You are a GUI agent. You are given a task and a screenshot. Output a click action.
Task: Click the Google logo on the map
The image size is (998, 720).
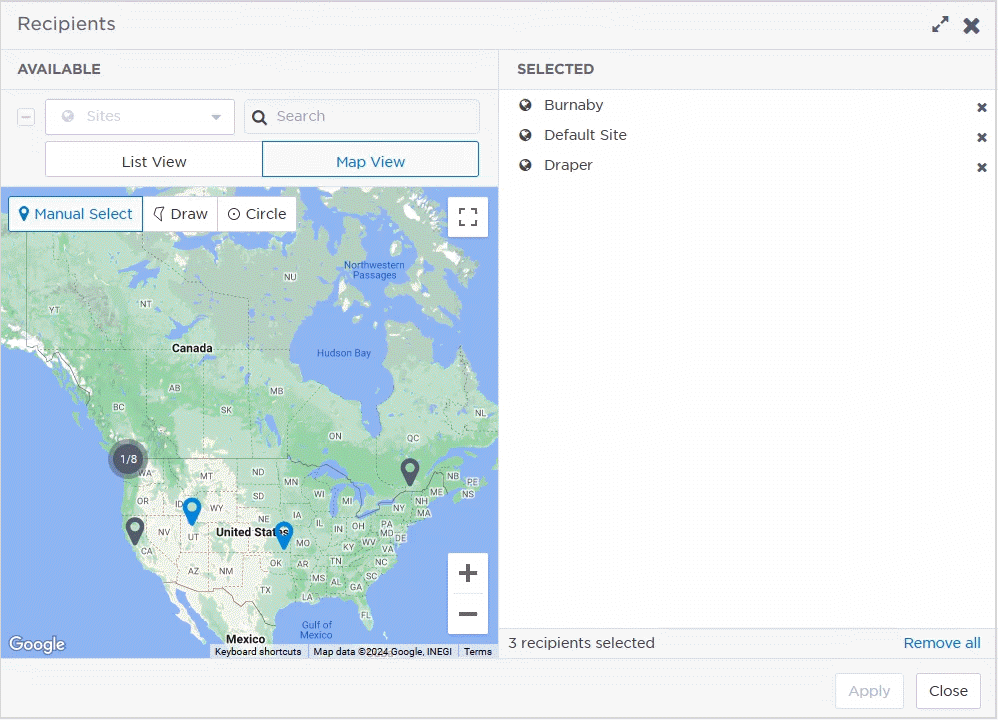[37, 644]
